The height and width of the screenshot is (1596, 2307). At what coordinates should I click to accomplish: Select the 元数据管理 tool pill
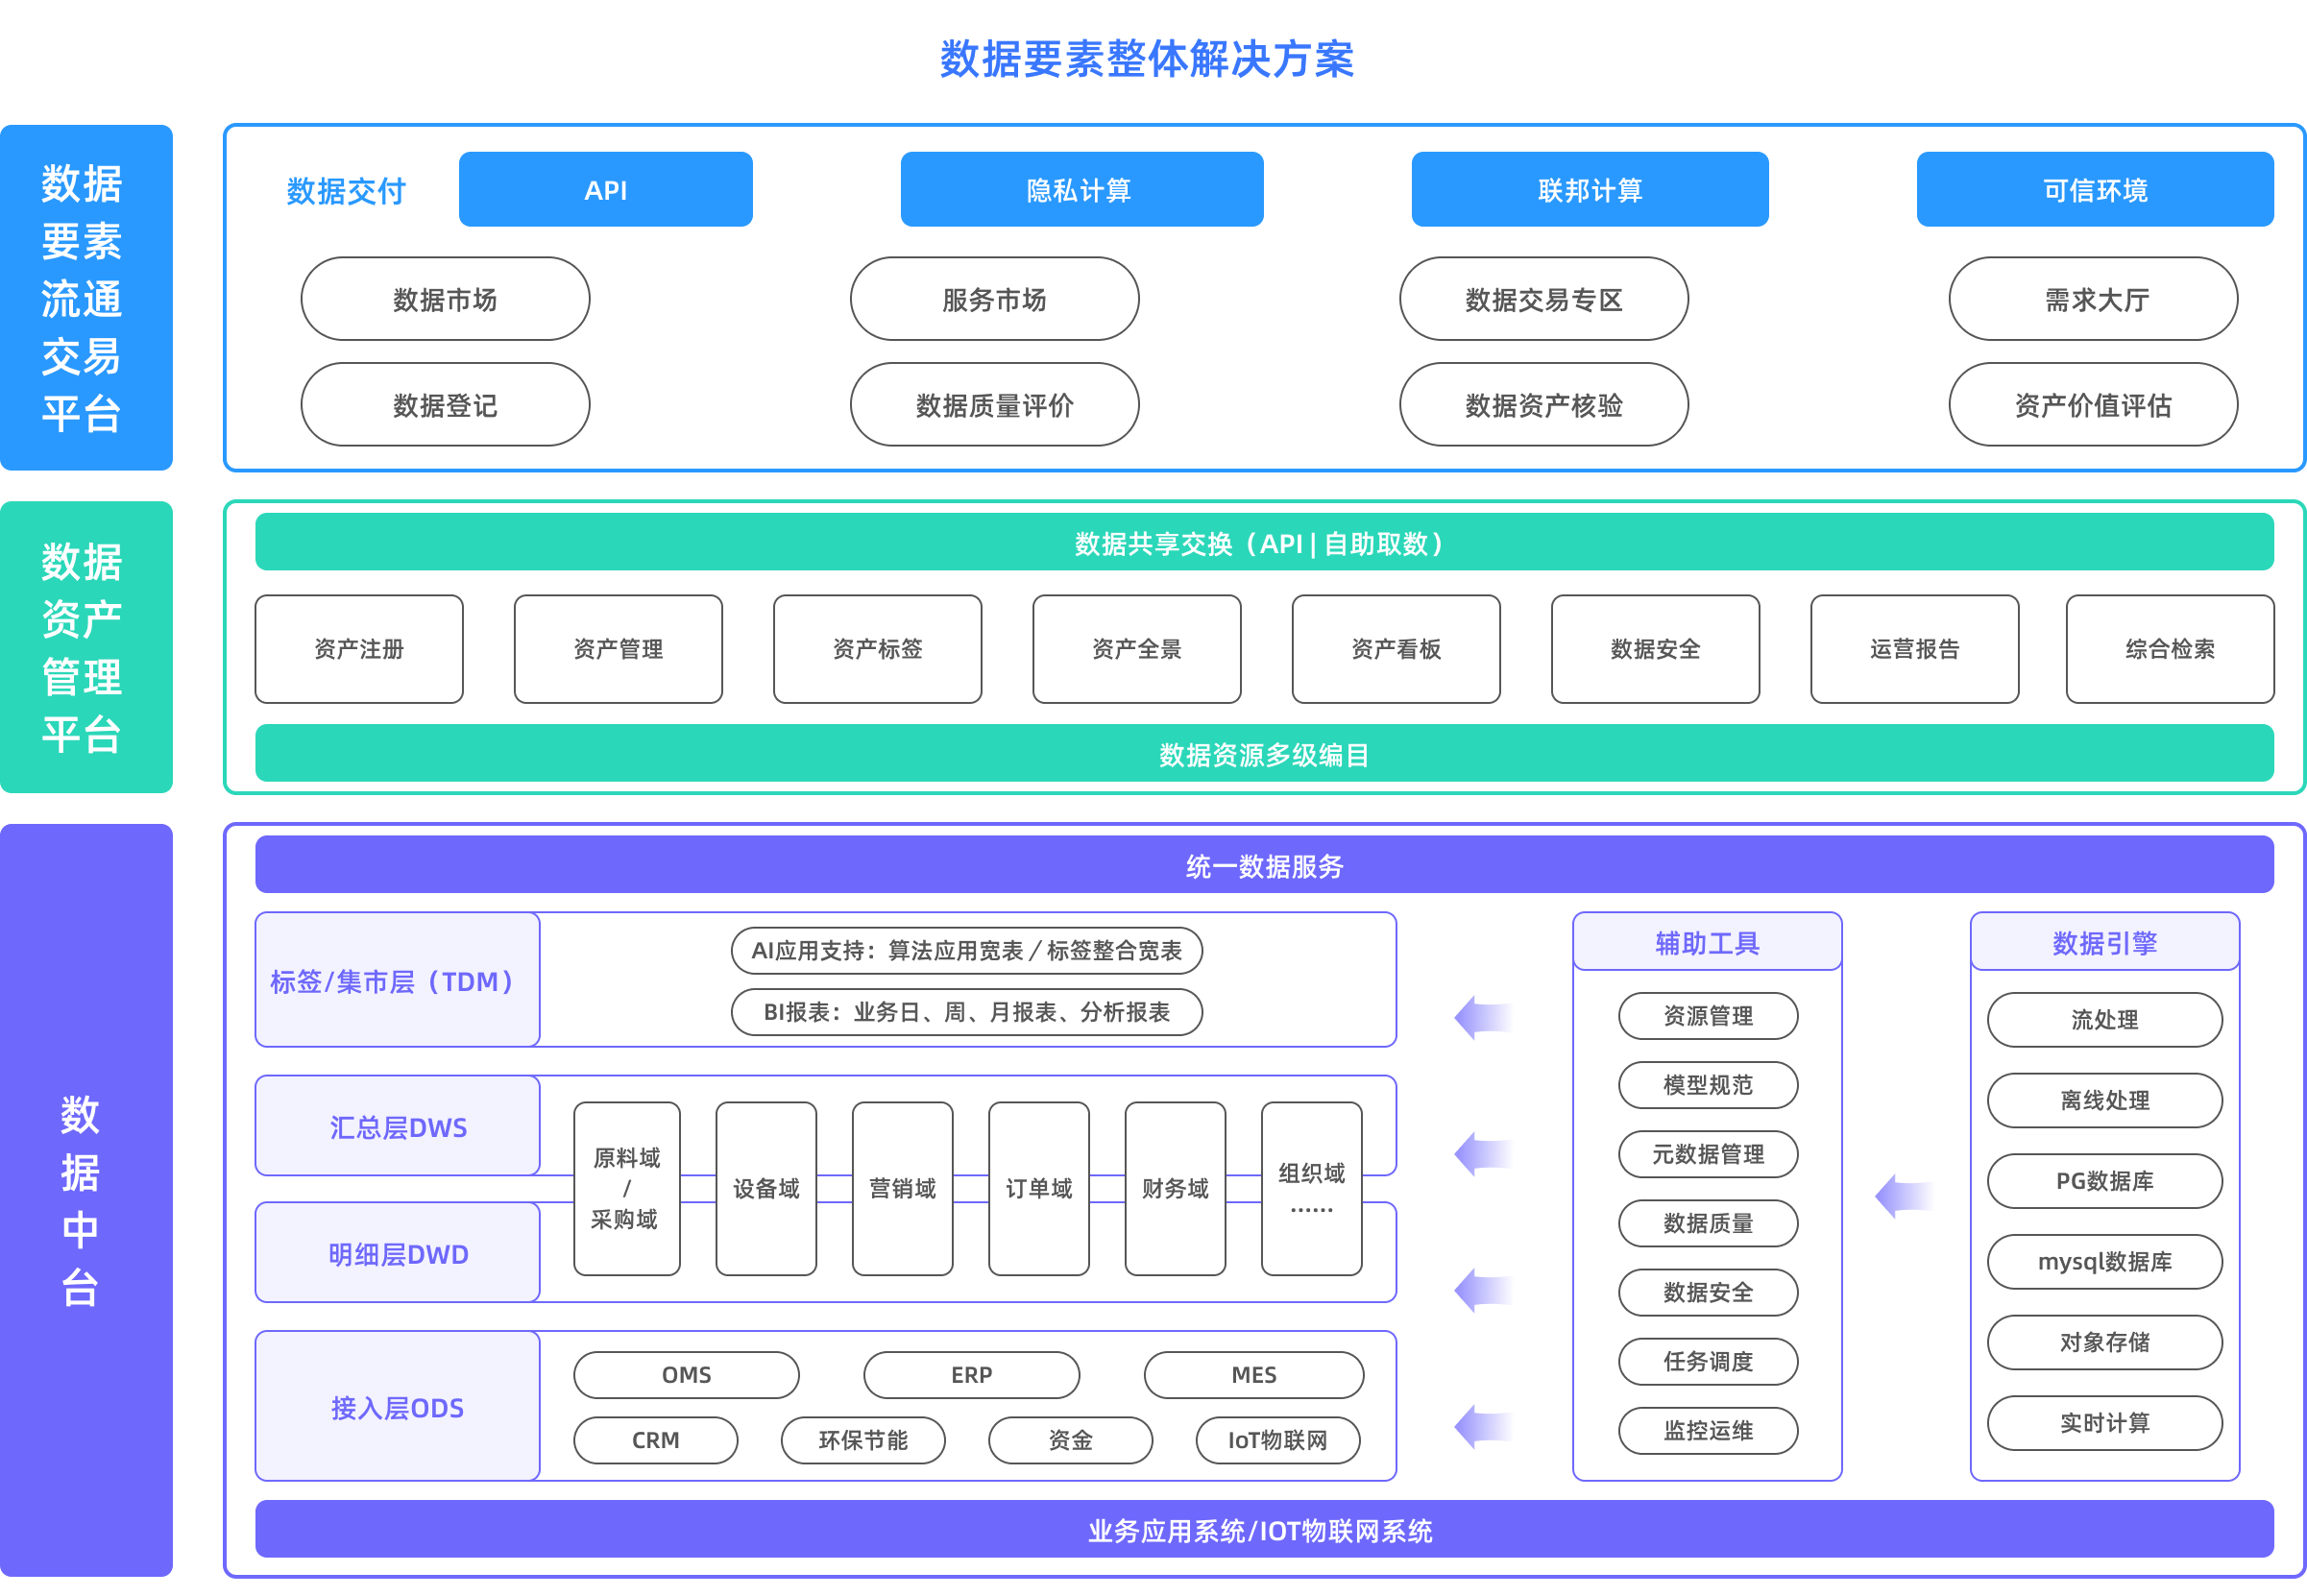click(1707, 1154)
